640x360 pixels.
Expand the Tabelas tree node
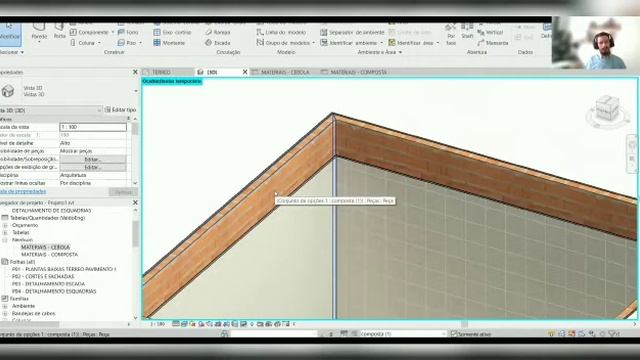click(5, 233)
